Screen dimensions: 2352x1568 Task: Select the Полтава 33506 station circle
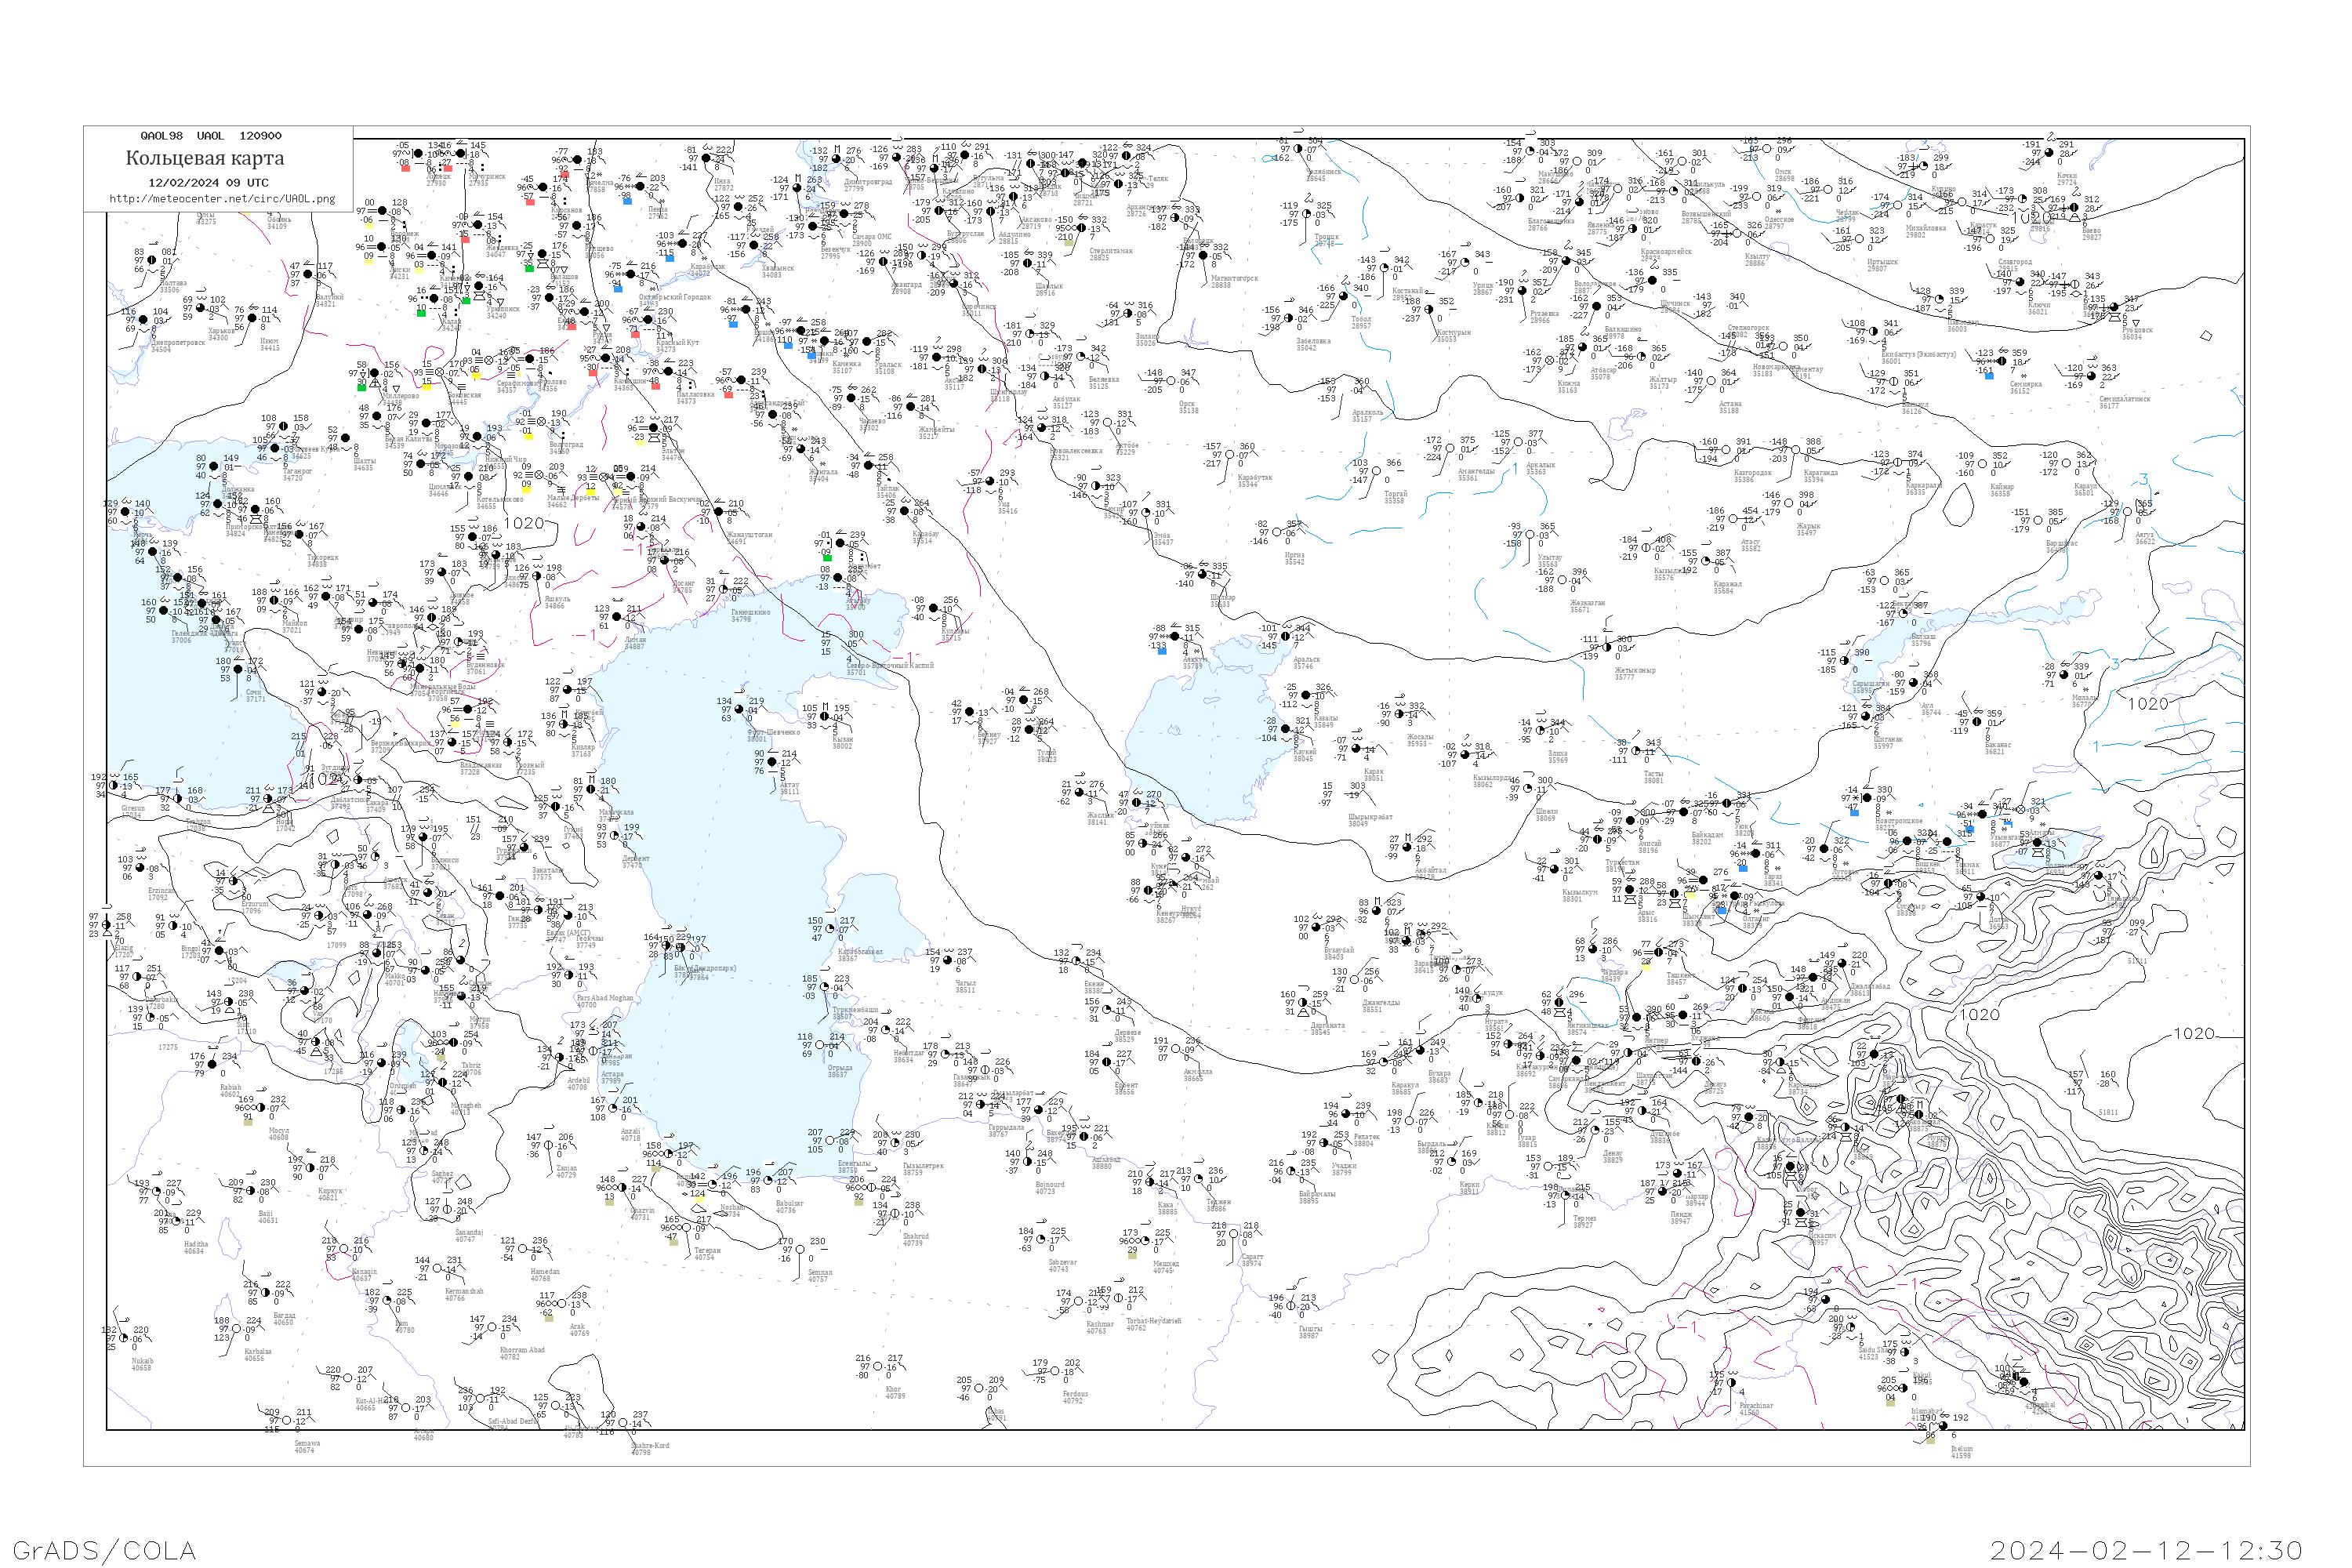pyautogui.click(x=152, y=260)
